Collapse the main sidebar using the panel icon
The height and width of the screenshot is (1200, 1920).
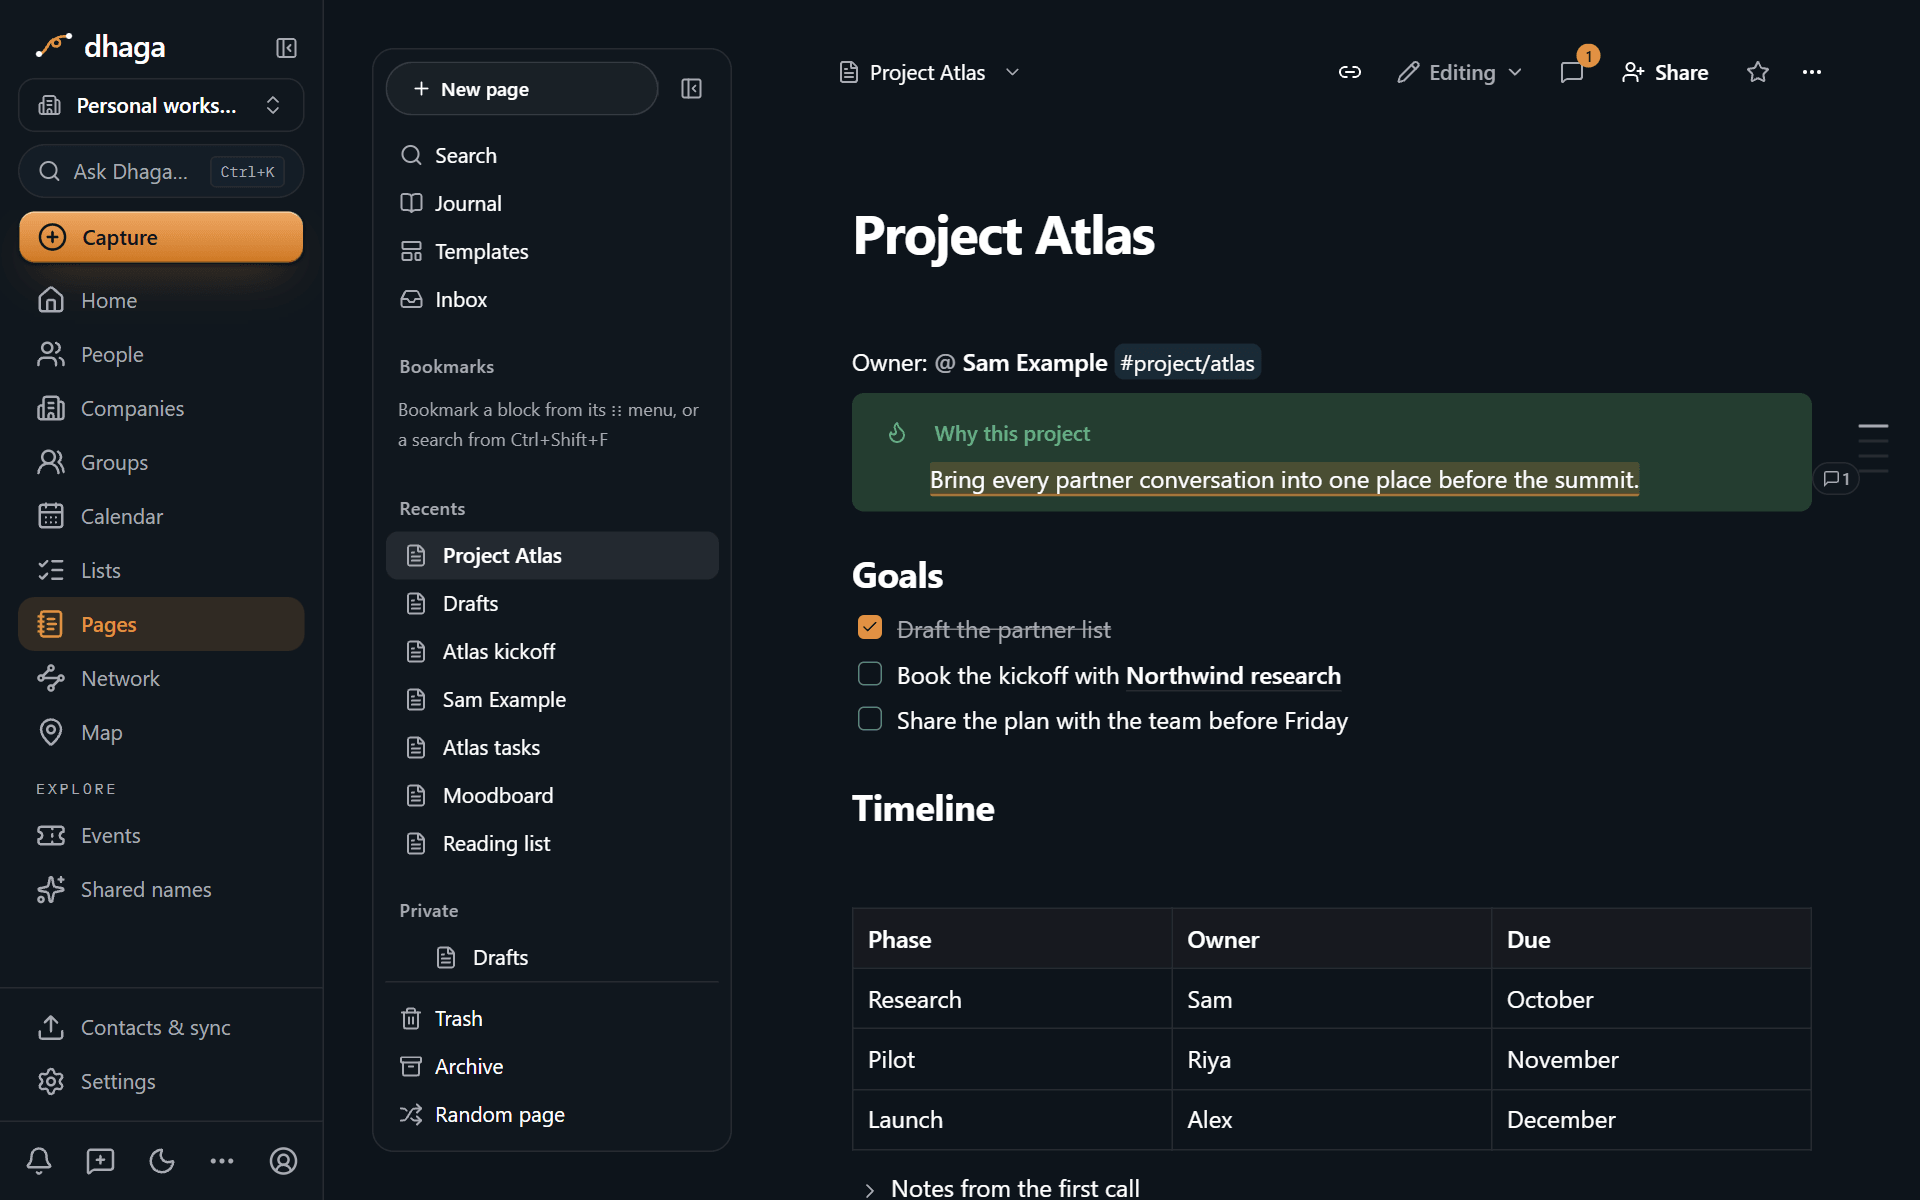pos(286,48)
